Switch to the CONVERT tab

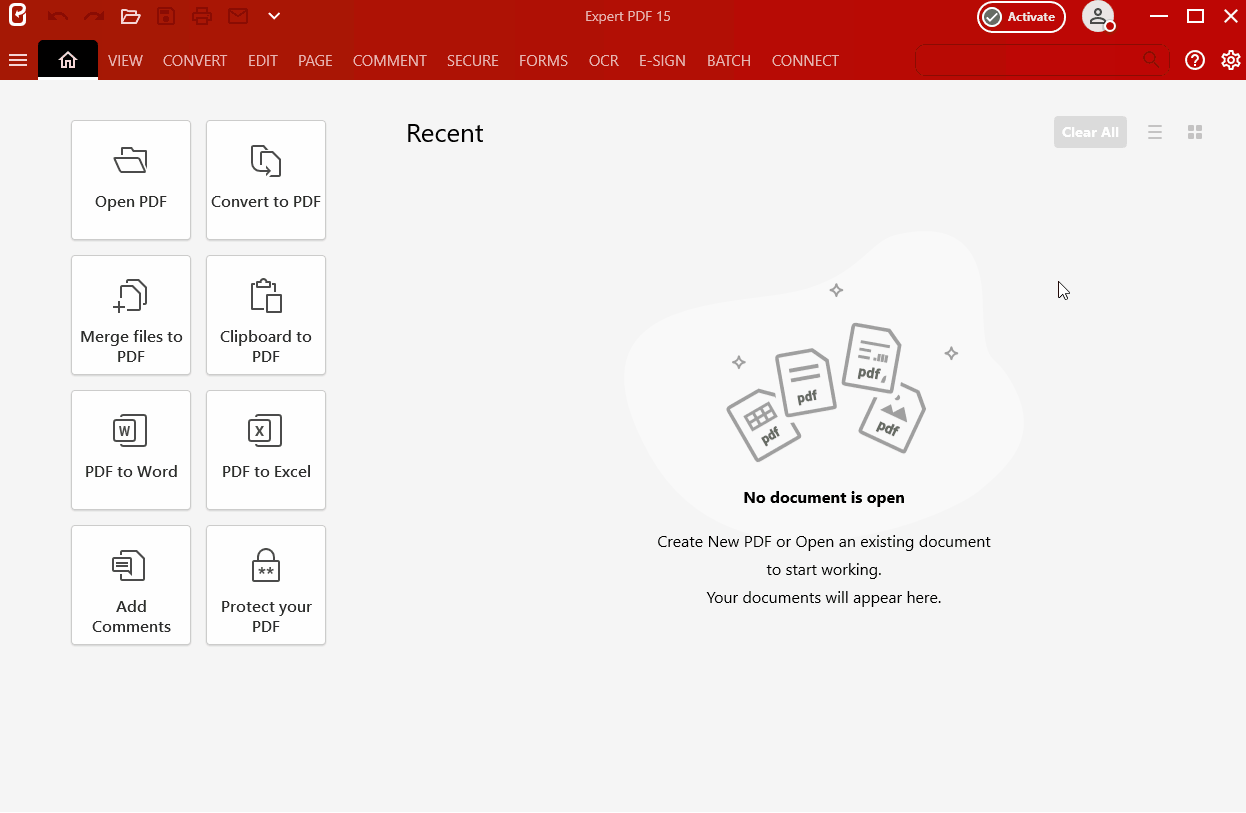click(x=195, y=61)
